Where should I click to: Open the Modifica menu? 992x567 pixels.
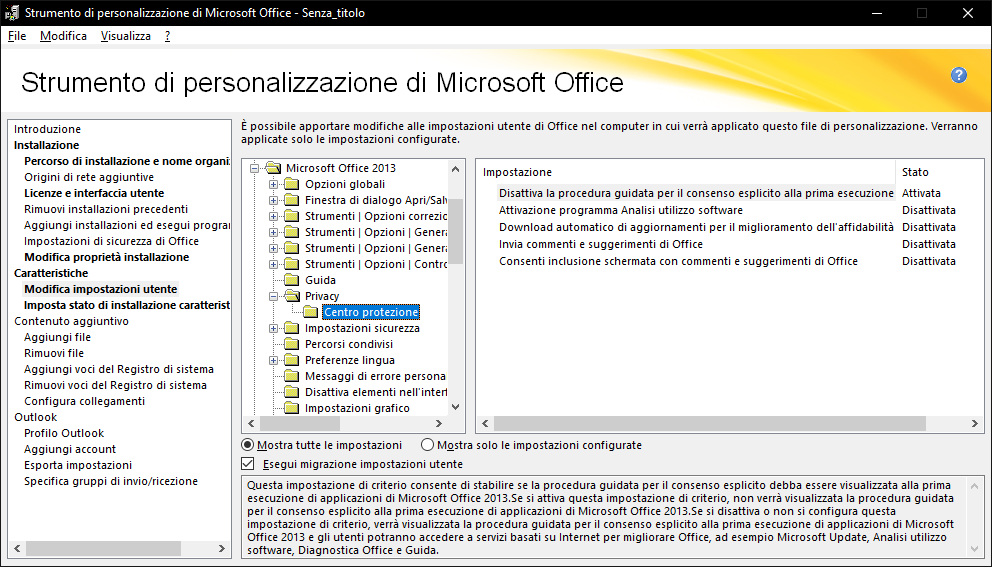63,36
